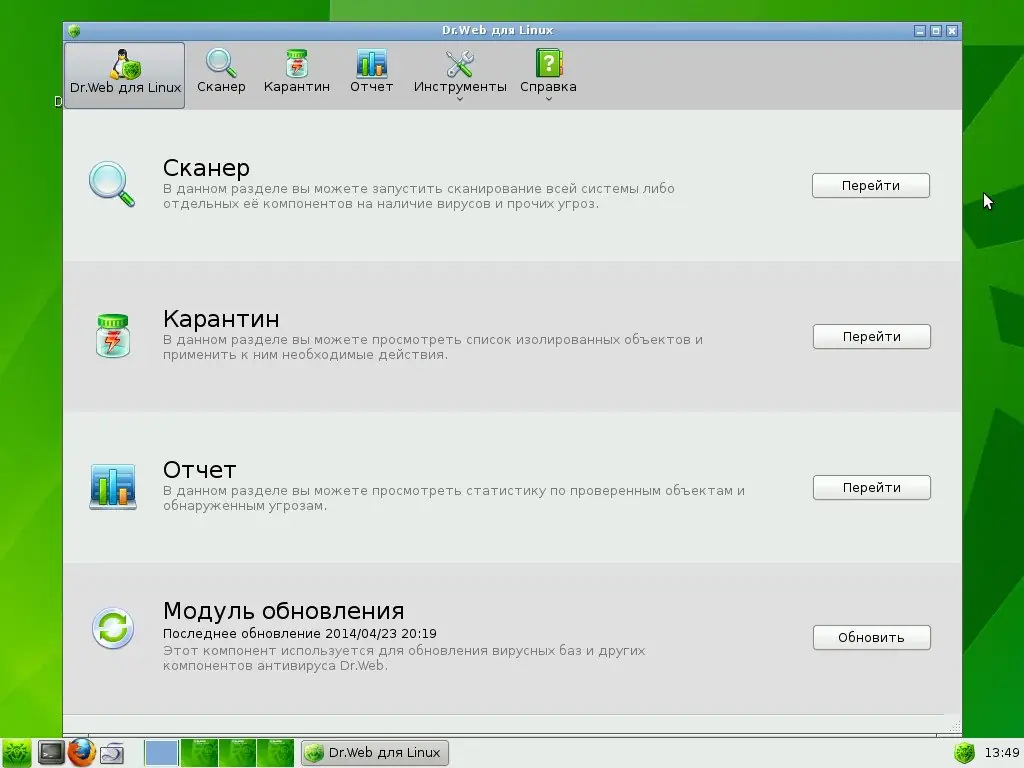
Task: Click the Последнее обновление 2014/04/23 20:19 text
Action: (300, 633)
